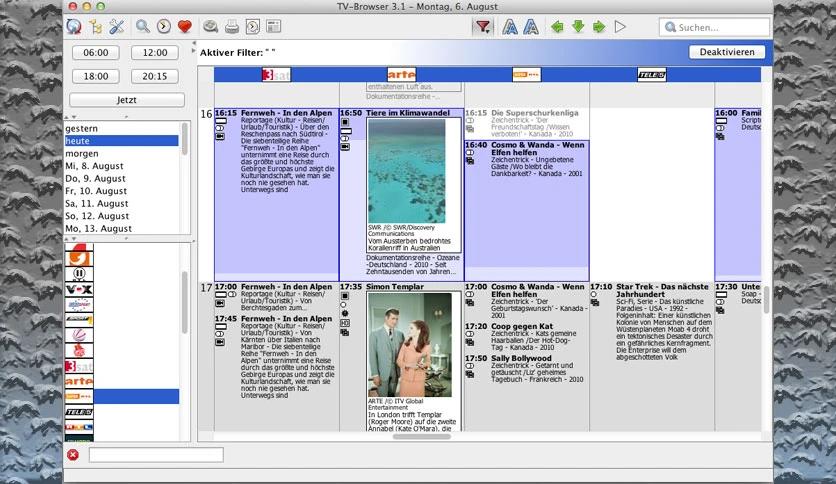
Task: Open 16:40 Cosmo & Wanda program
Action: [x=527, y=211]
